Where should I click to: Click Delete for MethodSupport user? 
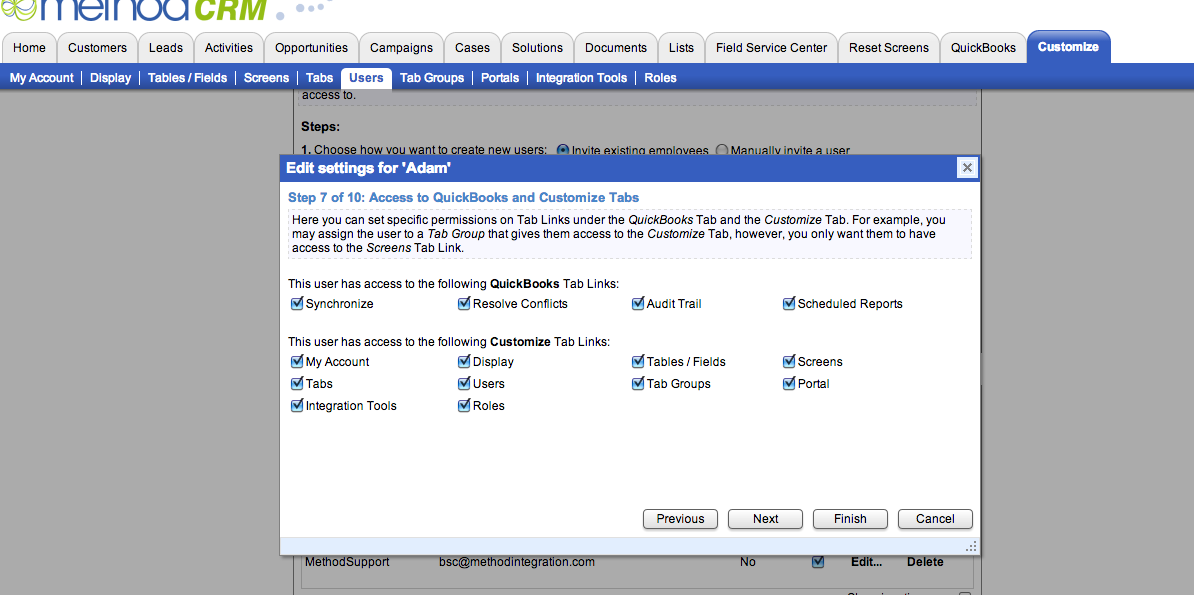pyautogui.click(x=924, y=562)
